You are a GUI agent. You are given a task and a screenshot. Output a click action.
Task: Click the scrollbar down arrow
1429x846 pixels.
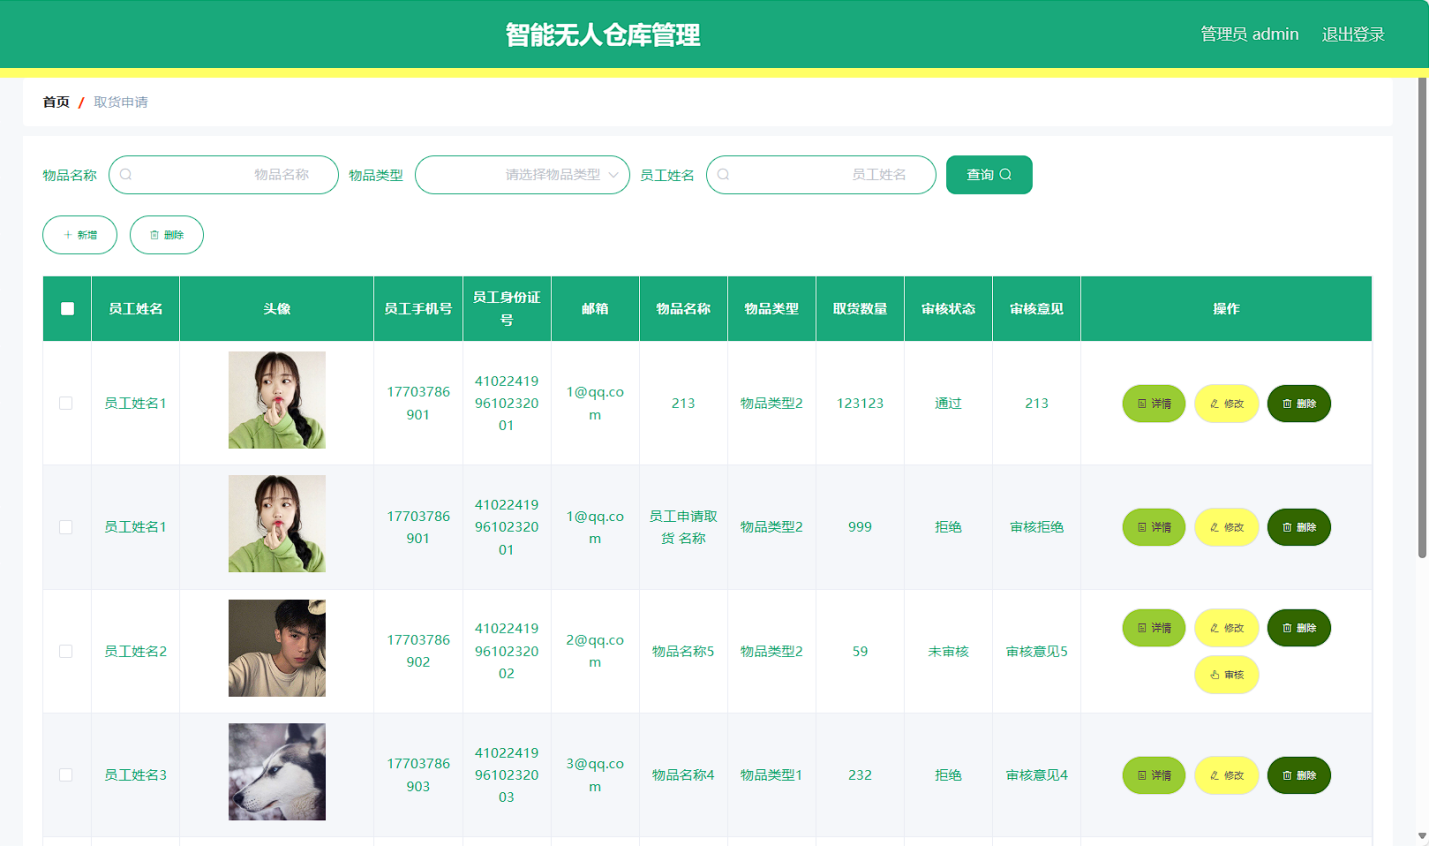(x=1422, y=836)
